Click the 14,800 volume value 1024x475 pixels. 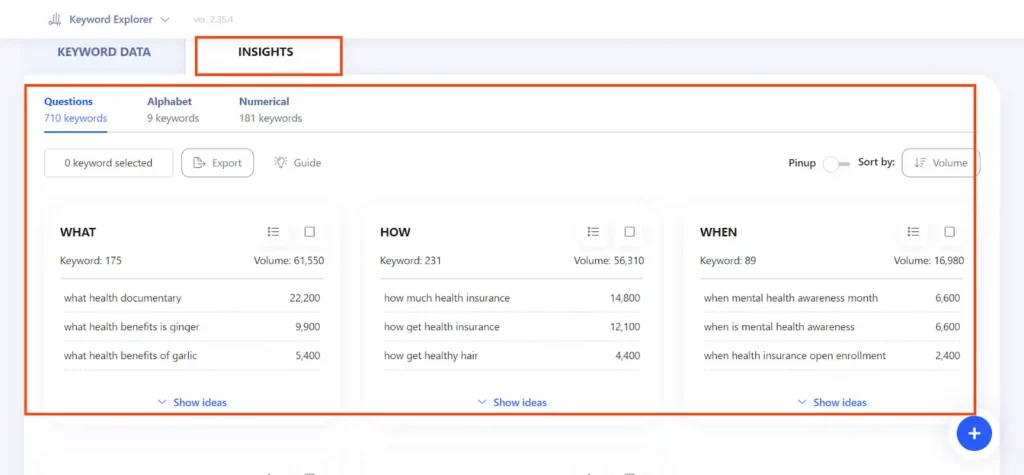click(625, 298)
